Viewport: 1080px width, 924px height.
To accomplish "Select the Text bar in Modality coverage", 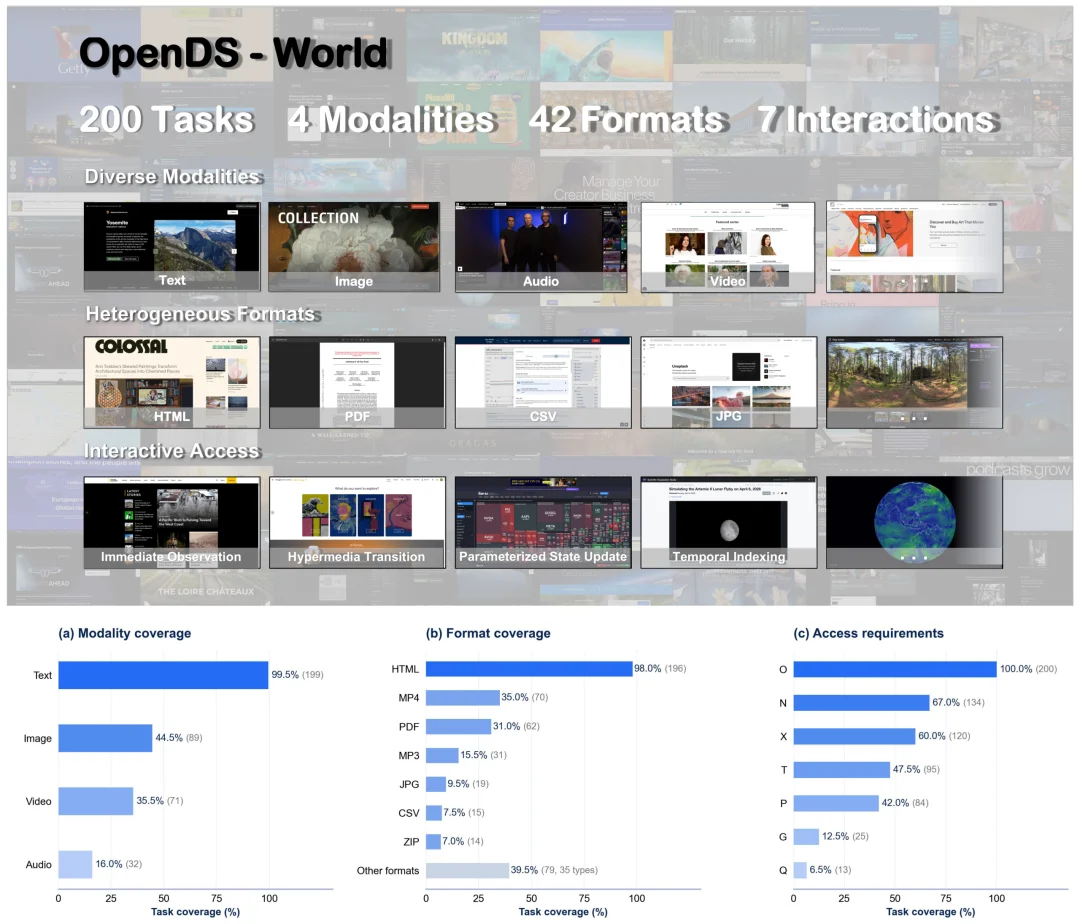I will [163, 675].
